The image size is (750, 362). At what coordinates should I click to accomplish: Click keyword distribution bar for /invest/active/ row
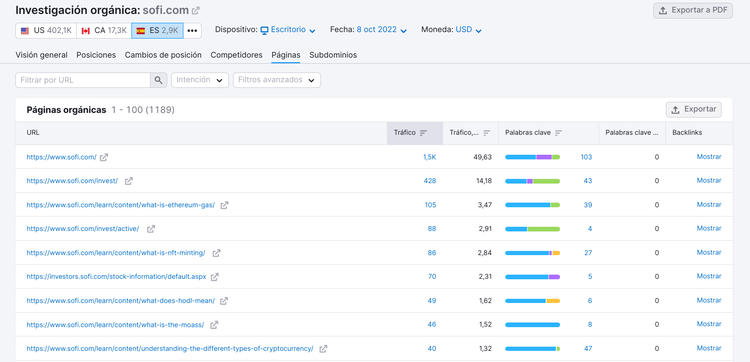[532, 229]
